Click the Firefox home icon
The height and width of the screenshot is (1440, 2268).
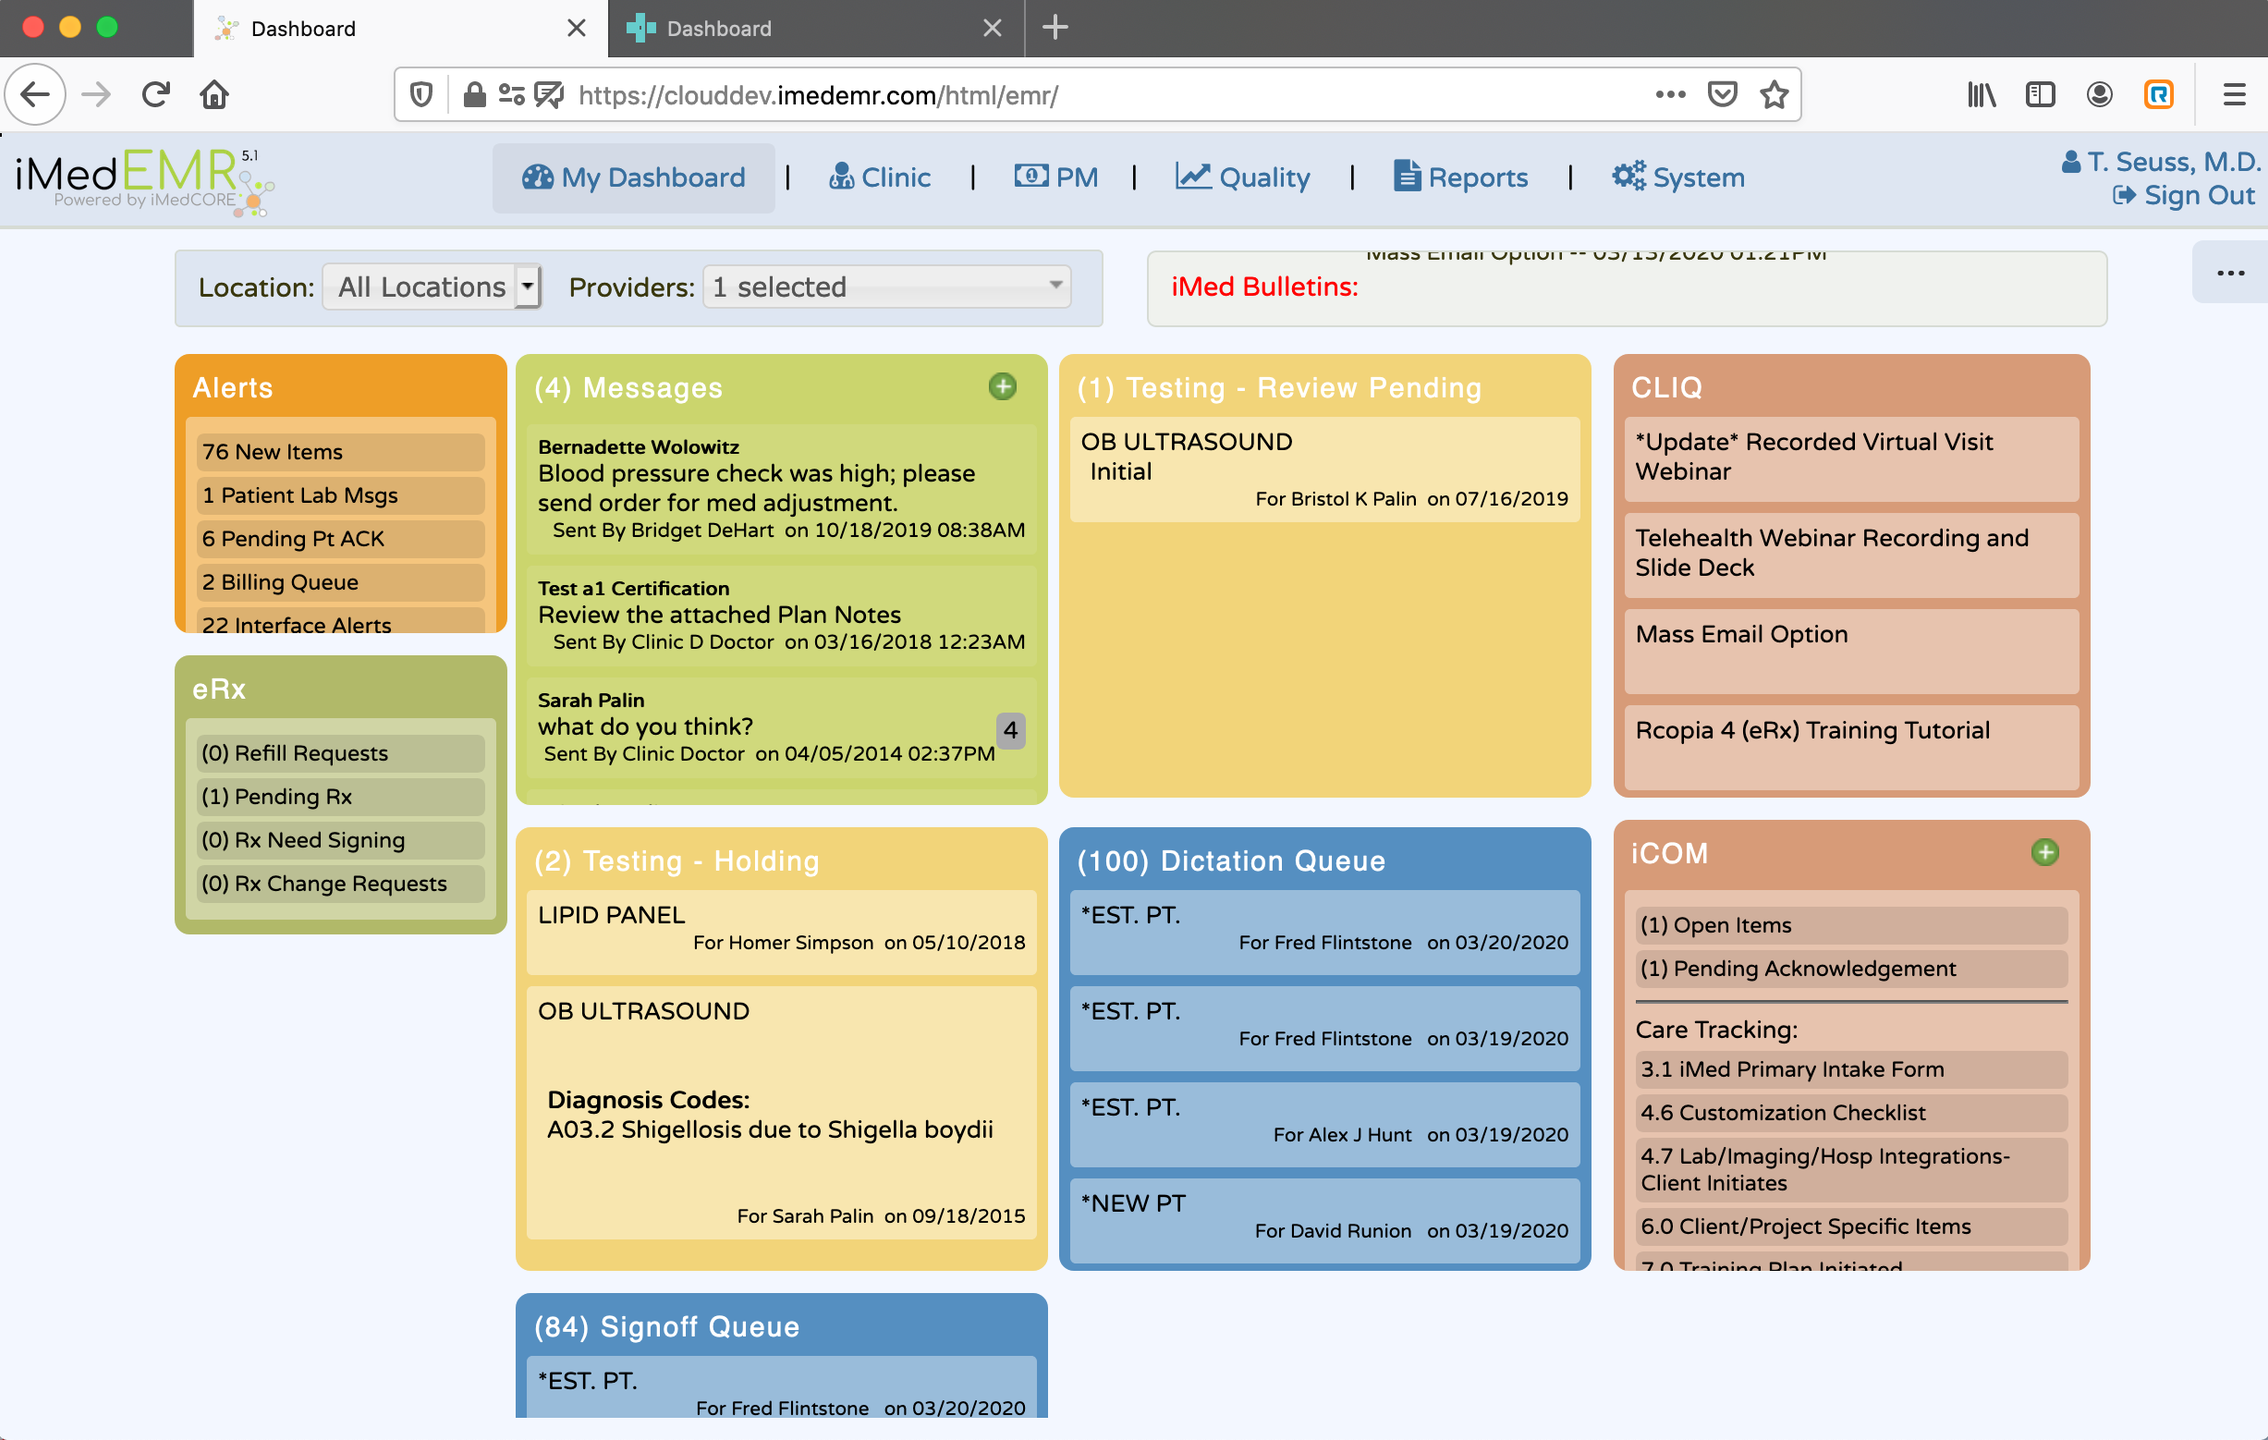pos(214,95)
